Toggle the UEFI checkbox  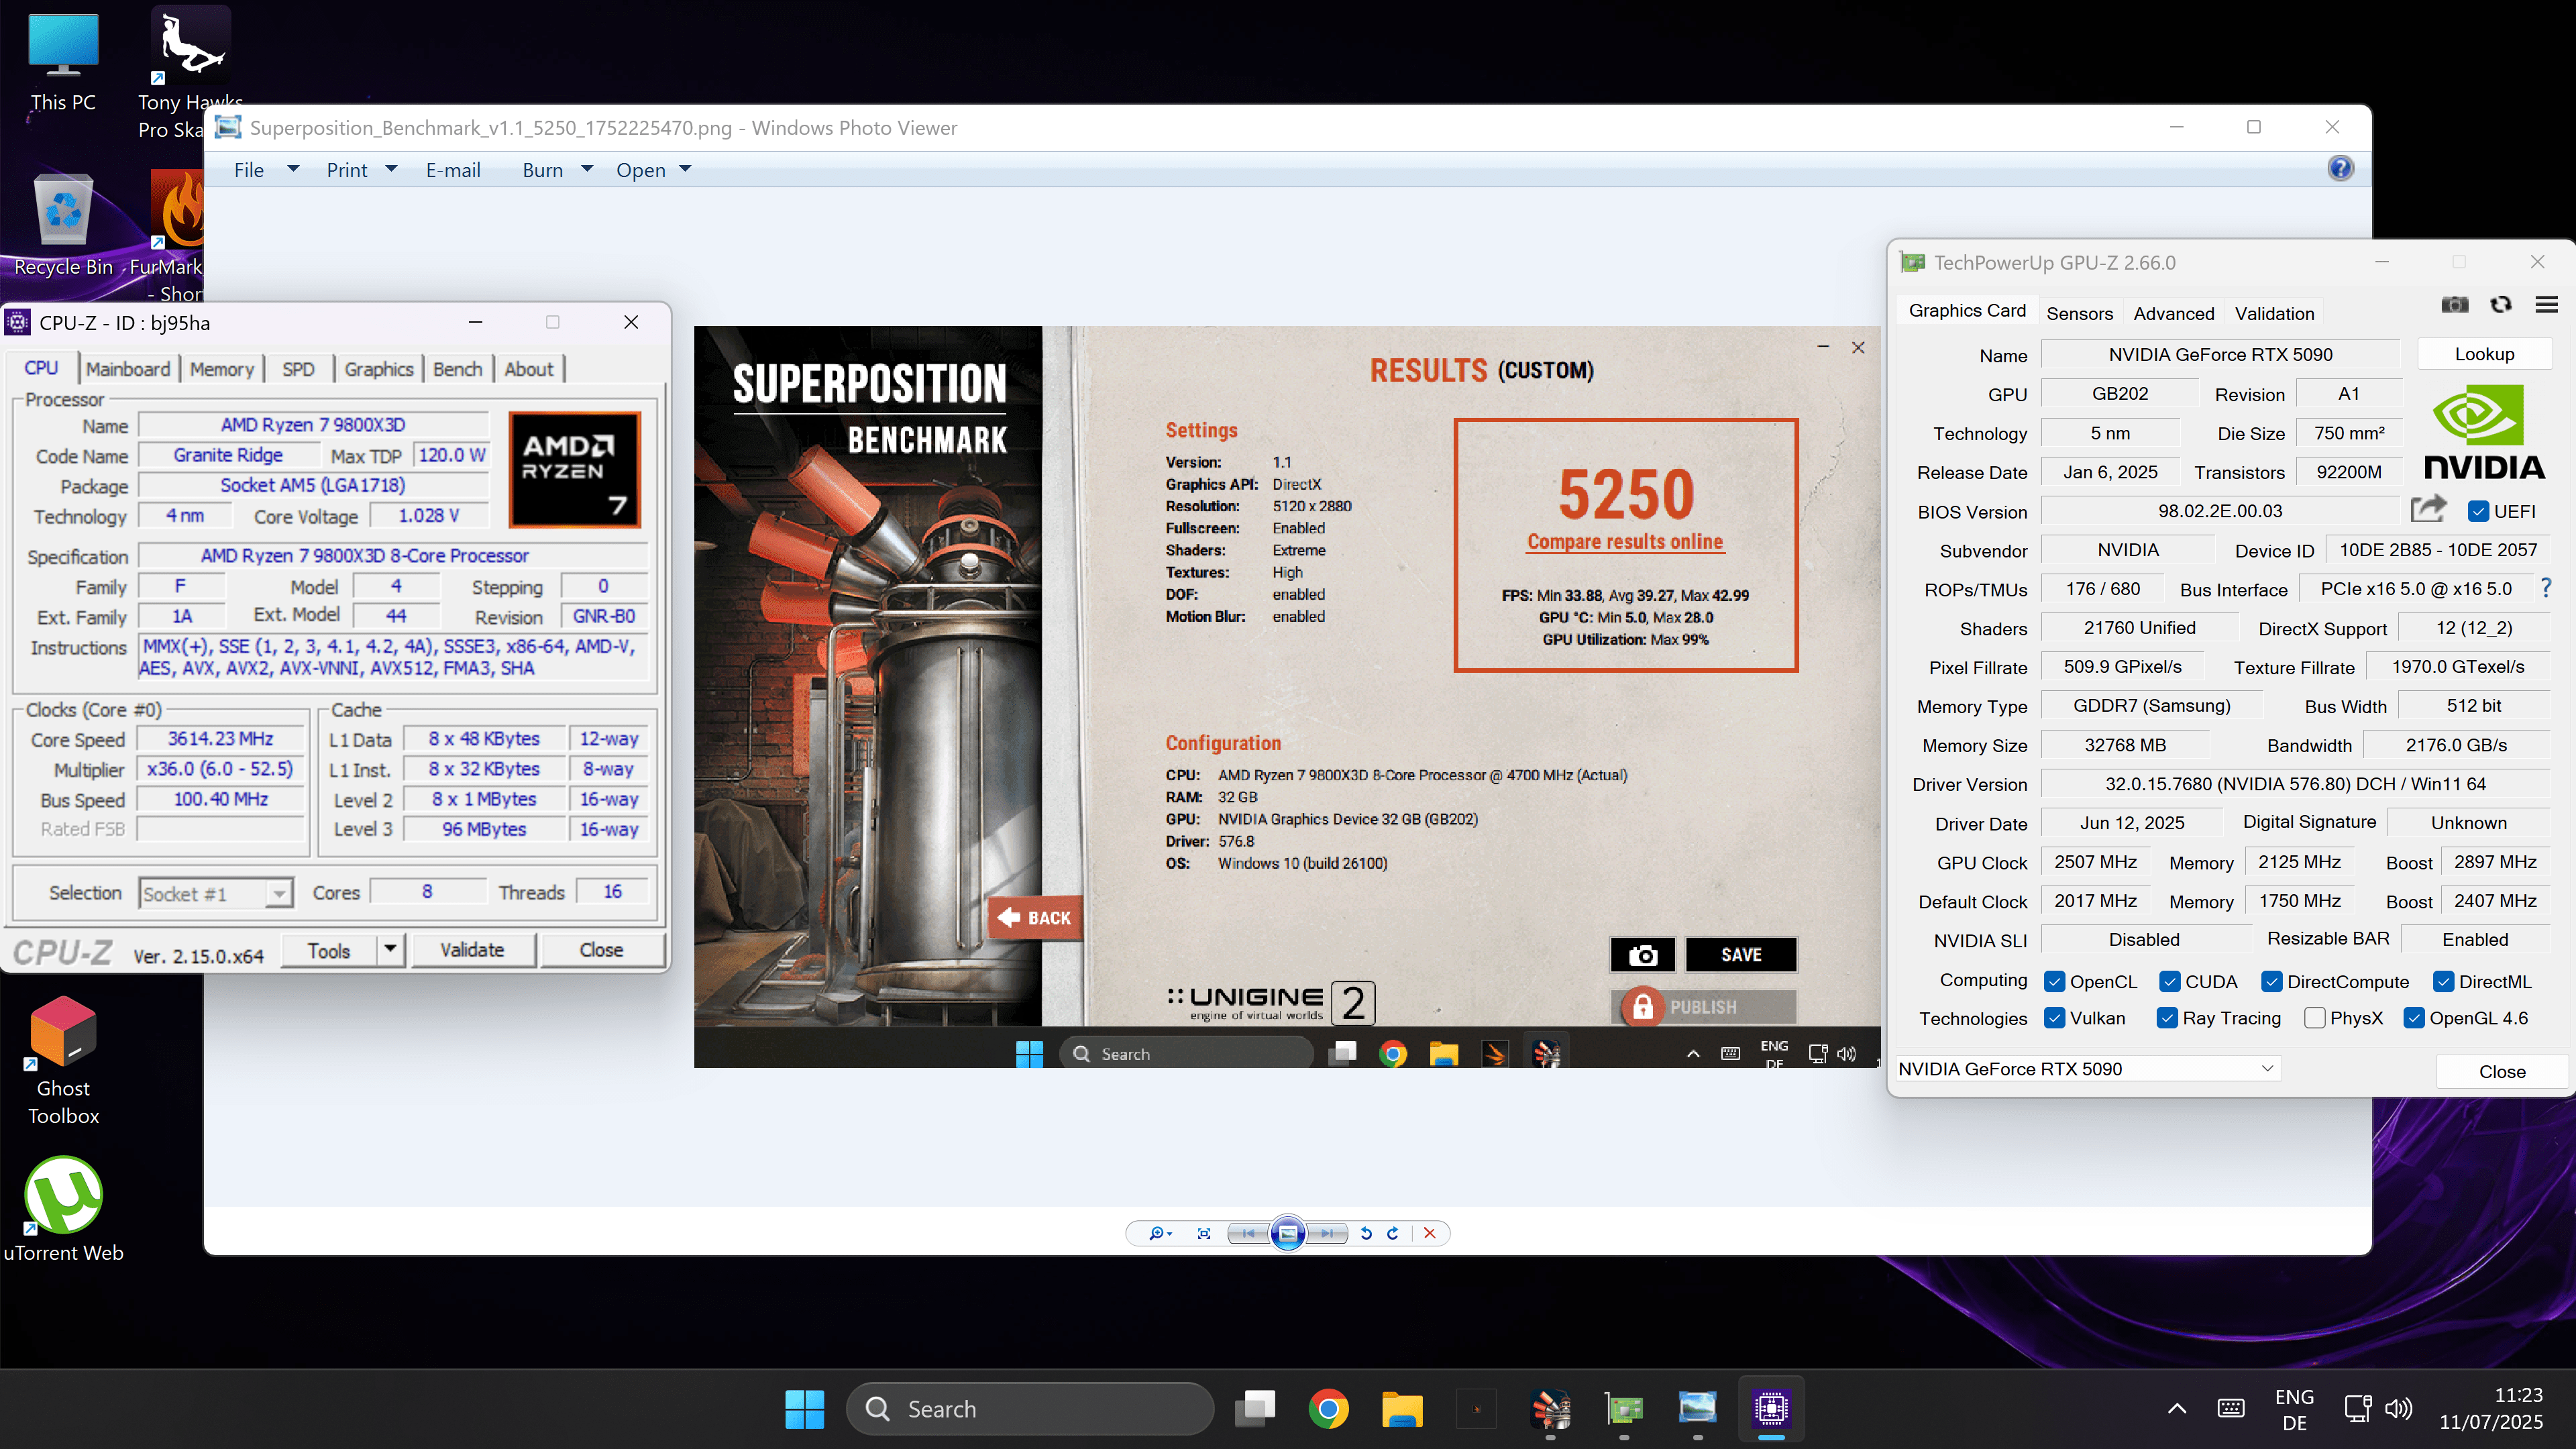click(2478, 511)
